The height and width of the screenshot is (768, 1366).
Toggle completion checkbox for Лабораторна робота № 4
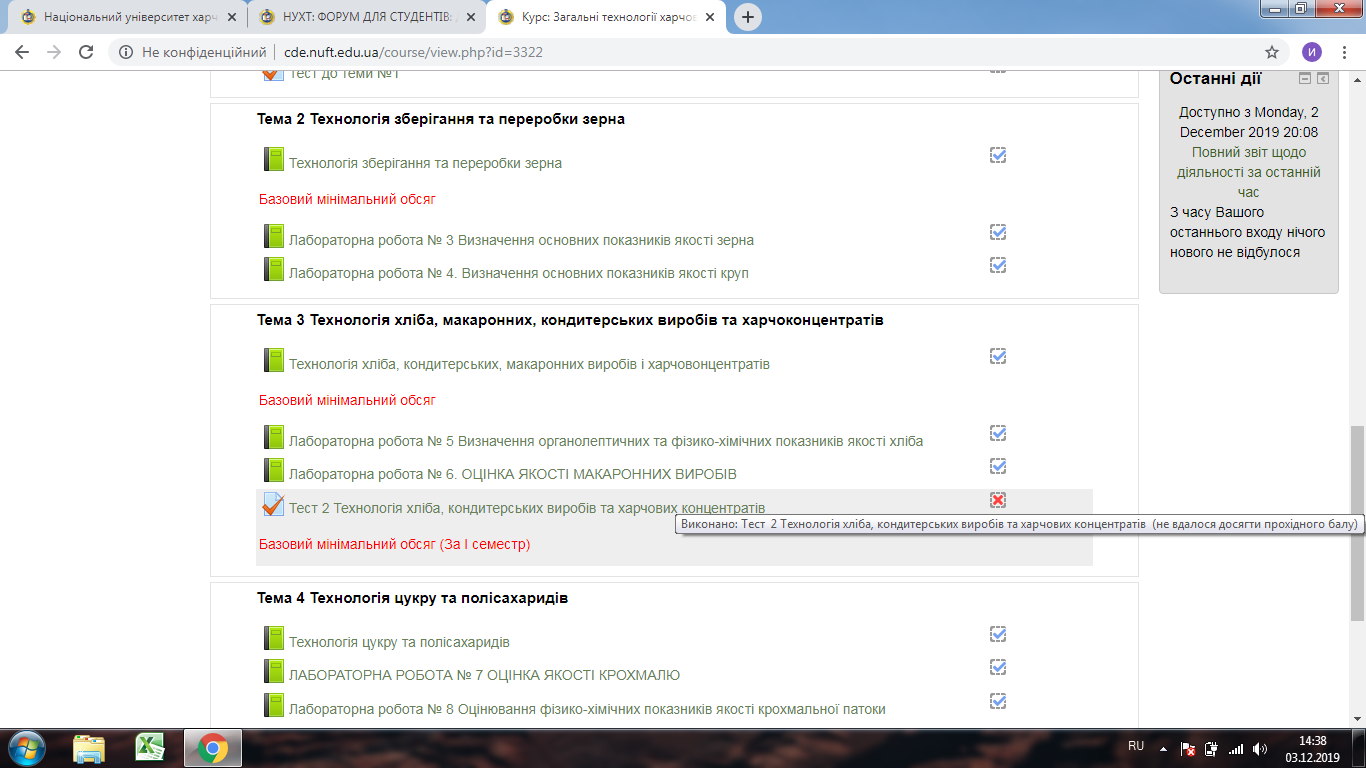(x=997, y=265)
